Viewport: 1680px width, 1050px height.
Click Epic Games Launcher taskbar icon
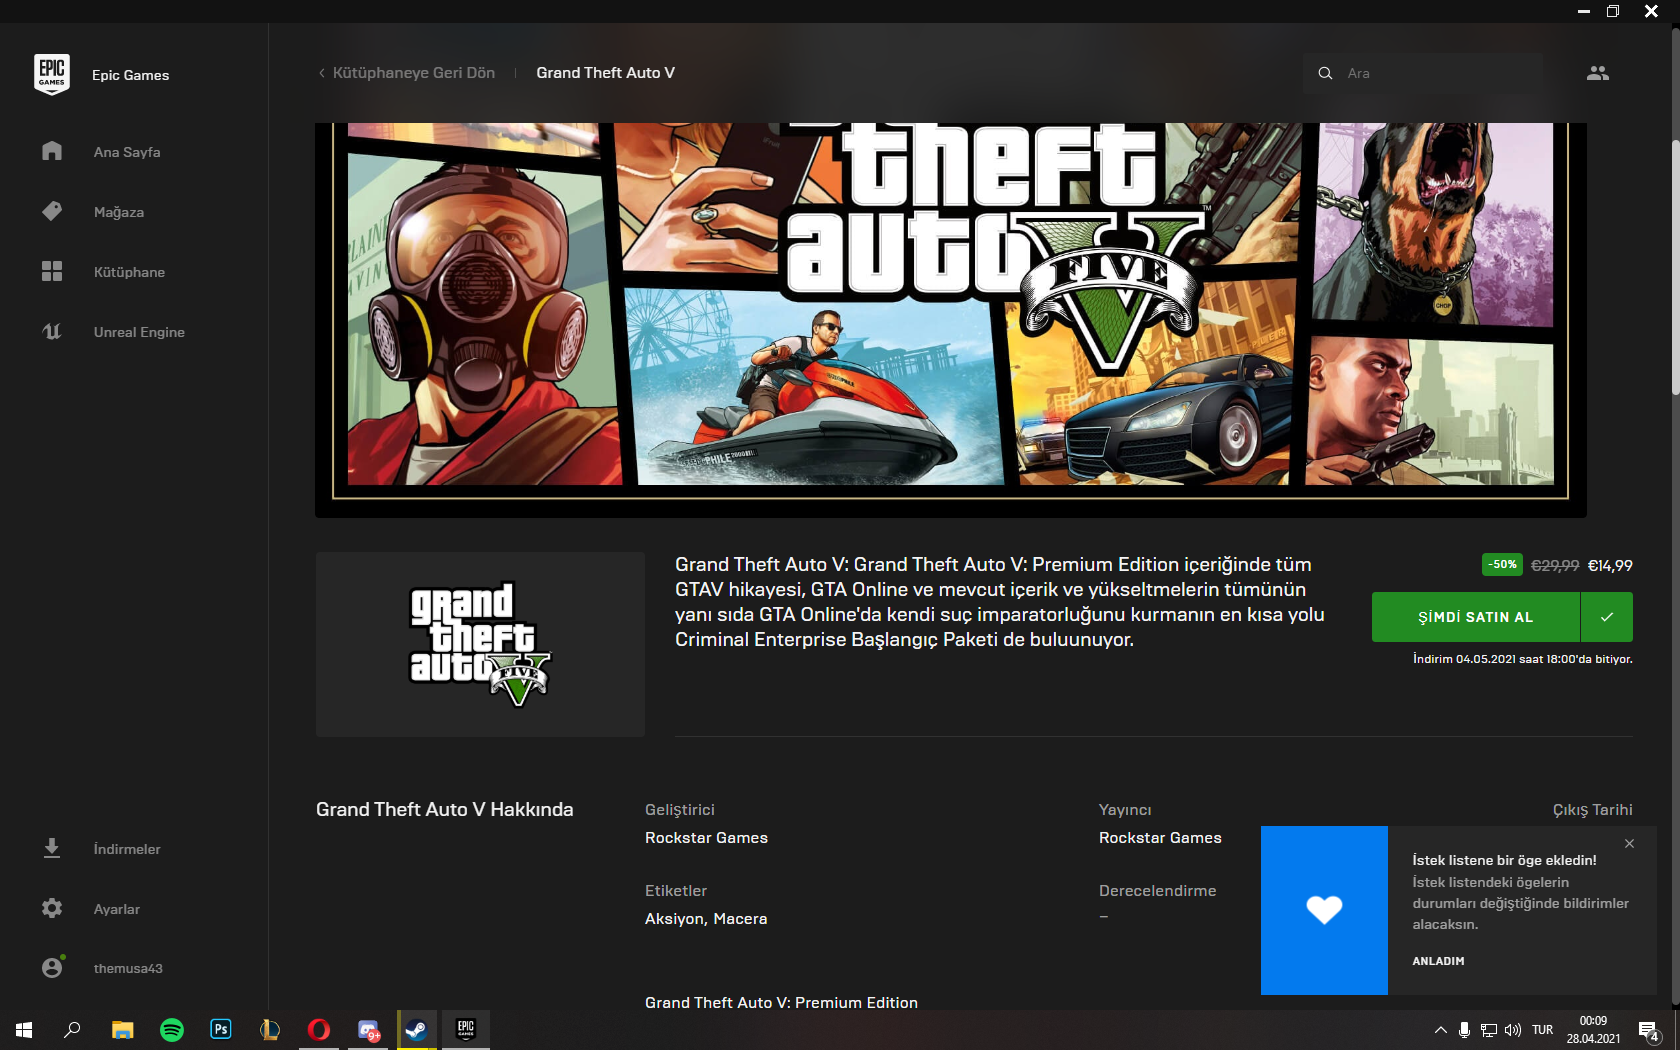(x=466, y=1029)
